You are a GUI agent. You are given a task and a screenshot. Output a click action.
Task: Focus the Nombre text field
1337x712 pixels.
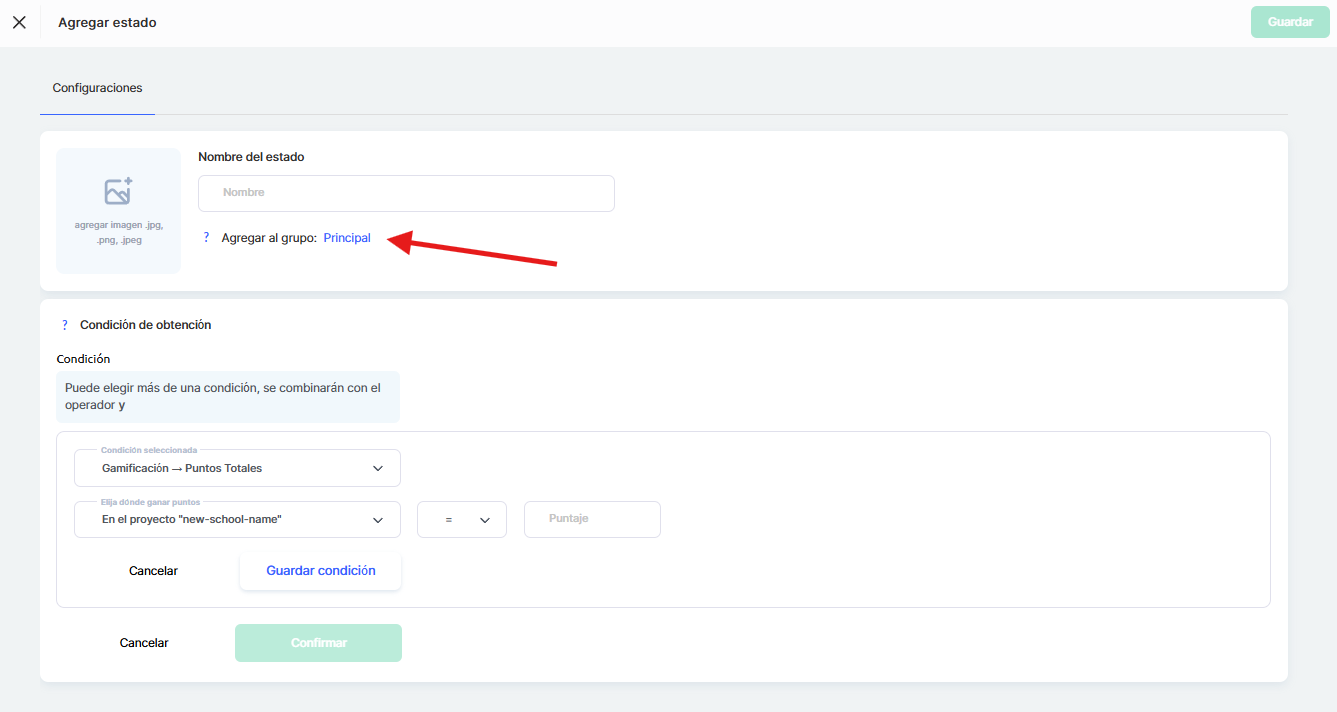point(406,193)
